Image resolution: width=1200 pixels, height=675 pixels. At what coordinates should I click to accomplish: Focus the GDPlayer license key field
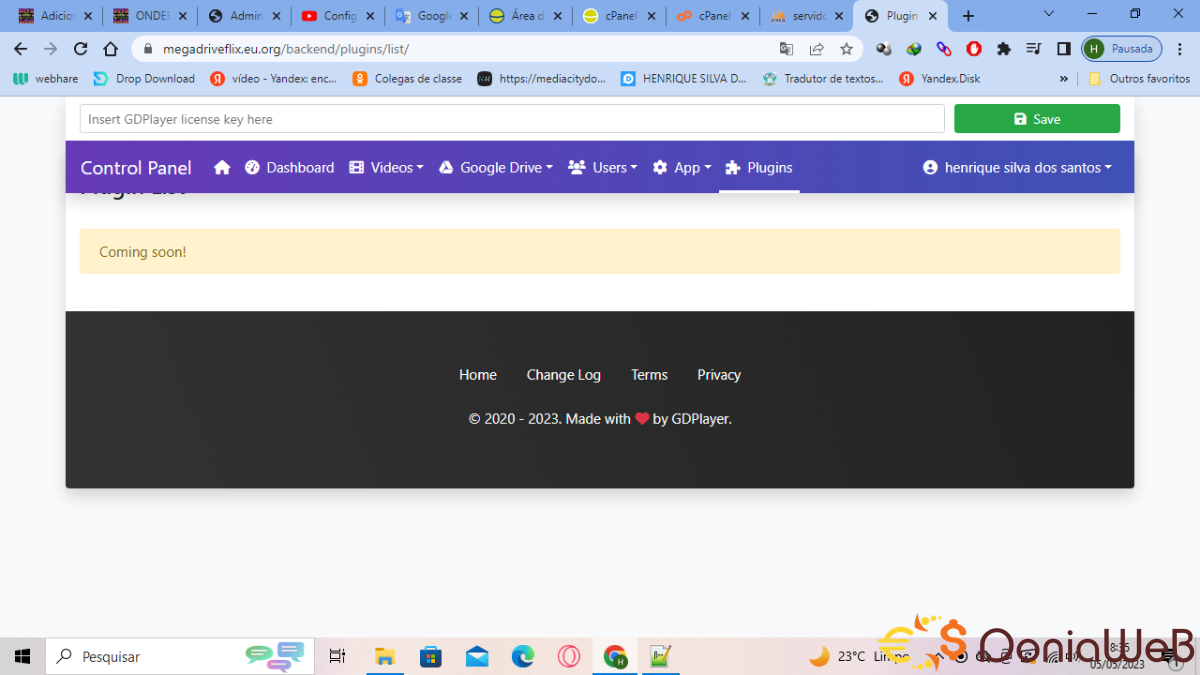click(512, 119)
